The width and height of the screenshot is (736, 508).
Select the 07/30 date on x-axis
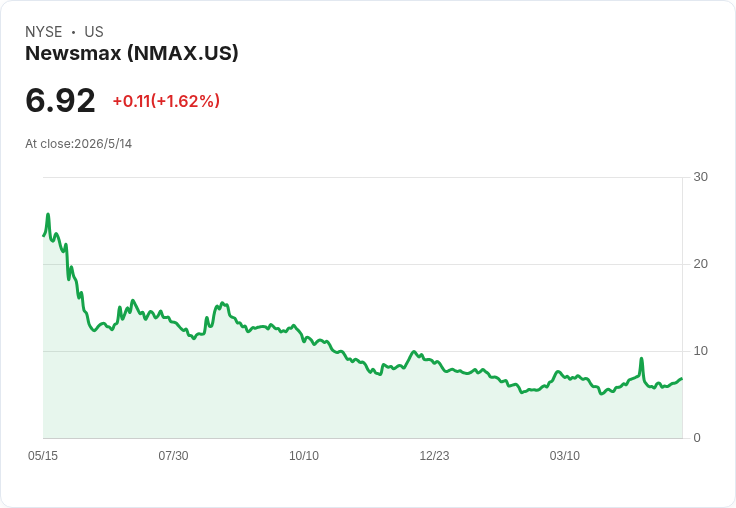pyautogui.click(x=173, y=455)
